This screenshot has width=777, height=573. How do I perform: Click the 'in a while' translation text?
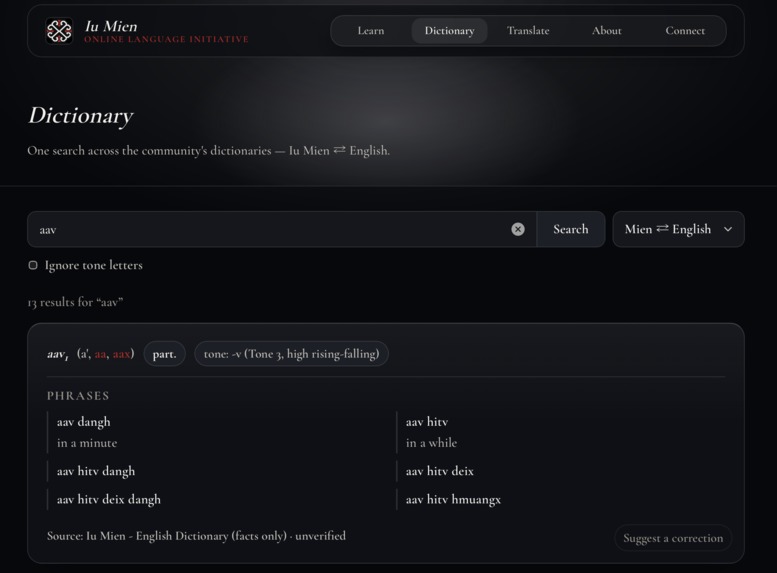tap(431, 443)
